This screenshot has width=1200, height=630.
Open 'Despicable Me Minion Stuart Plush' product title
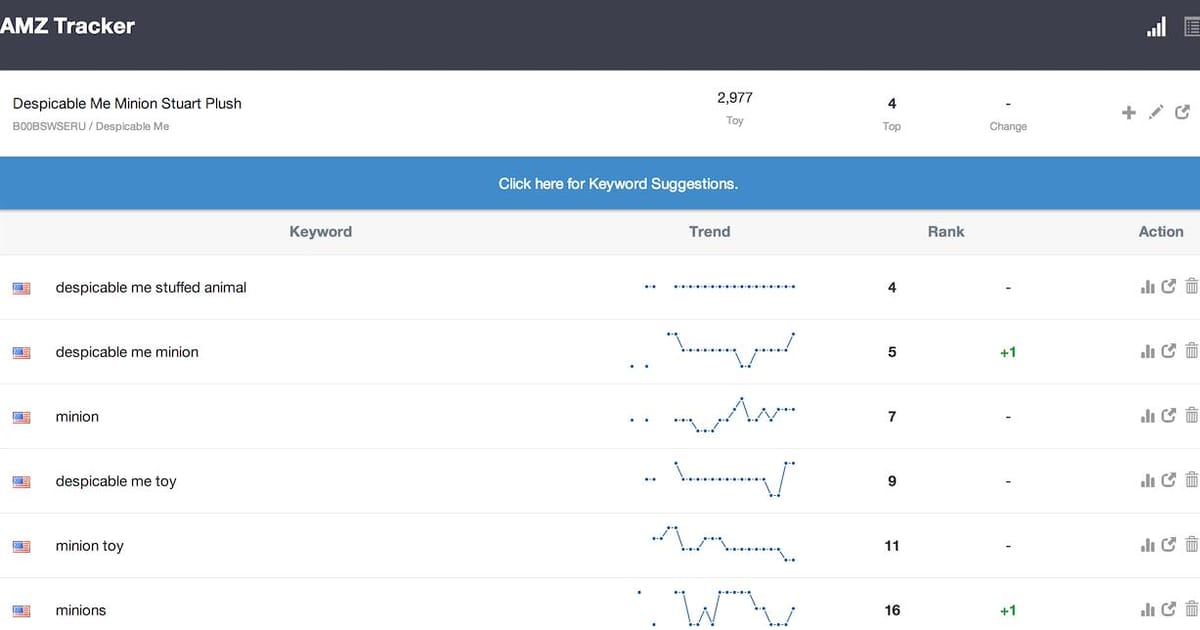[127, 103]
